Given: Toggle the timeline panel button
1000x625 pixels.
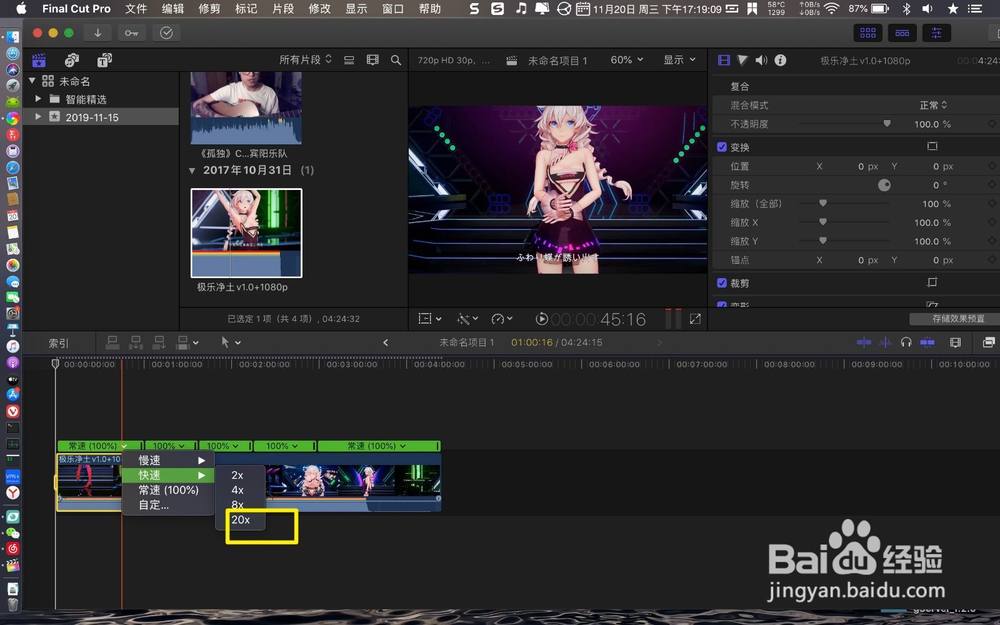Looking at the screenshot, I should pos(902,33).
